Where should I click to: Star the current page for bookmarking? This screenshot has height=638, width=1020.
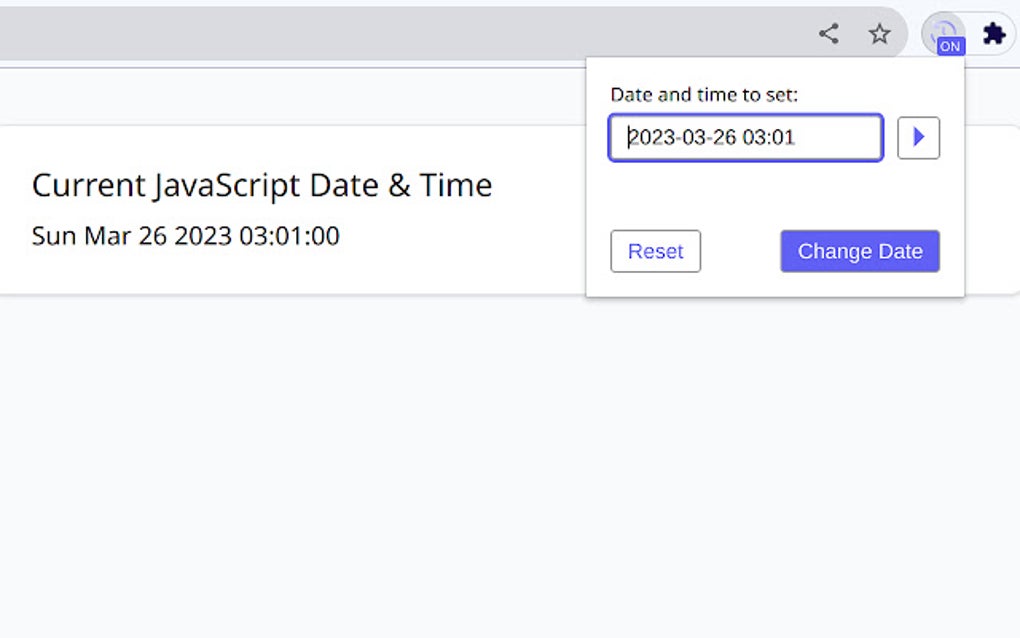coord(879,33)
